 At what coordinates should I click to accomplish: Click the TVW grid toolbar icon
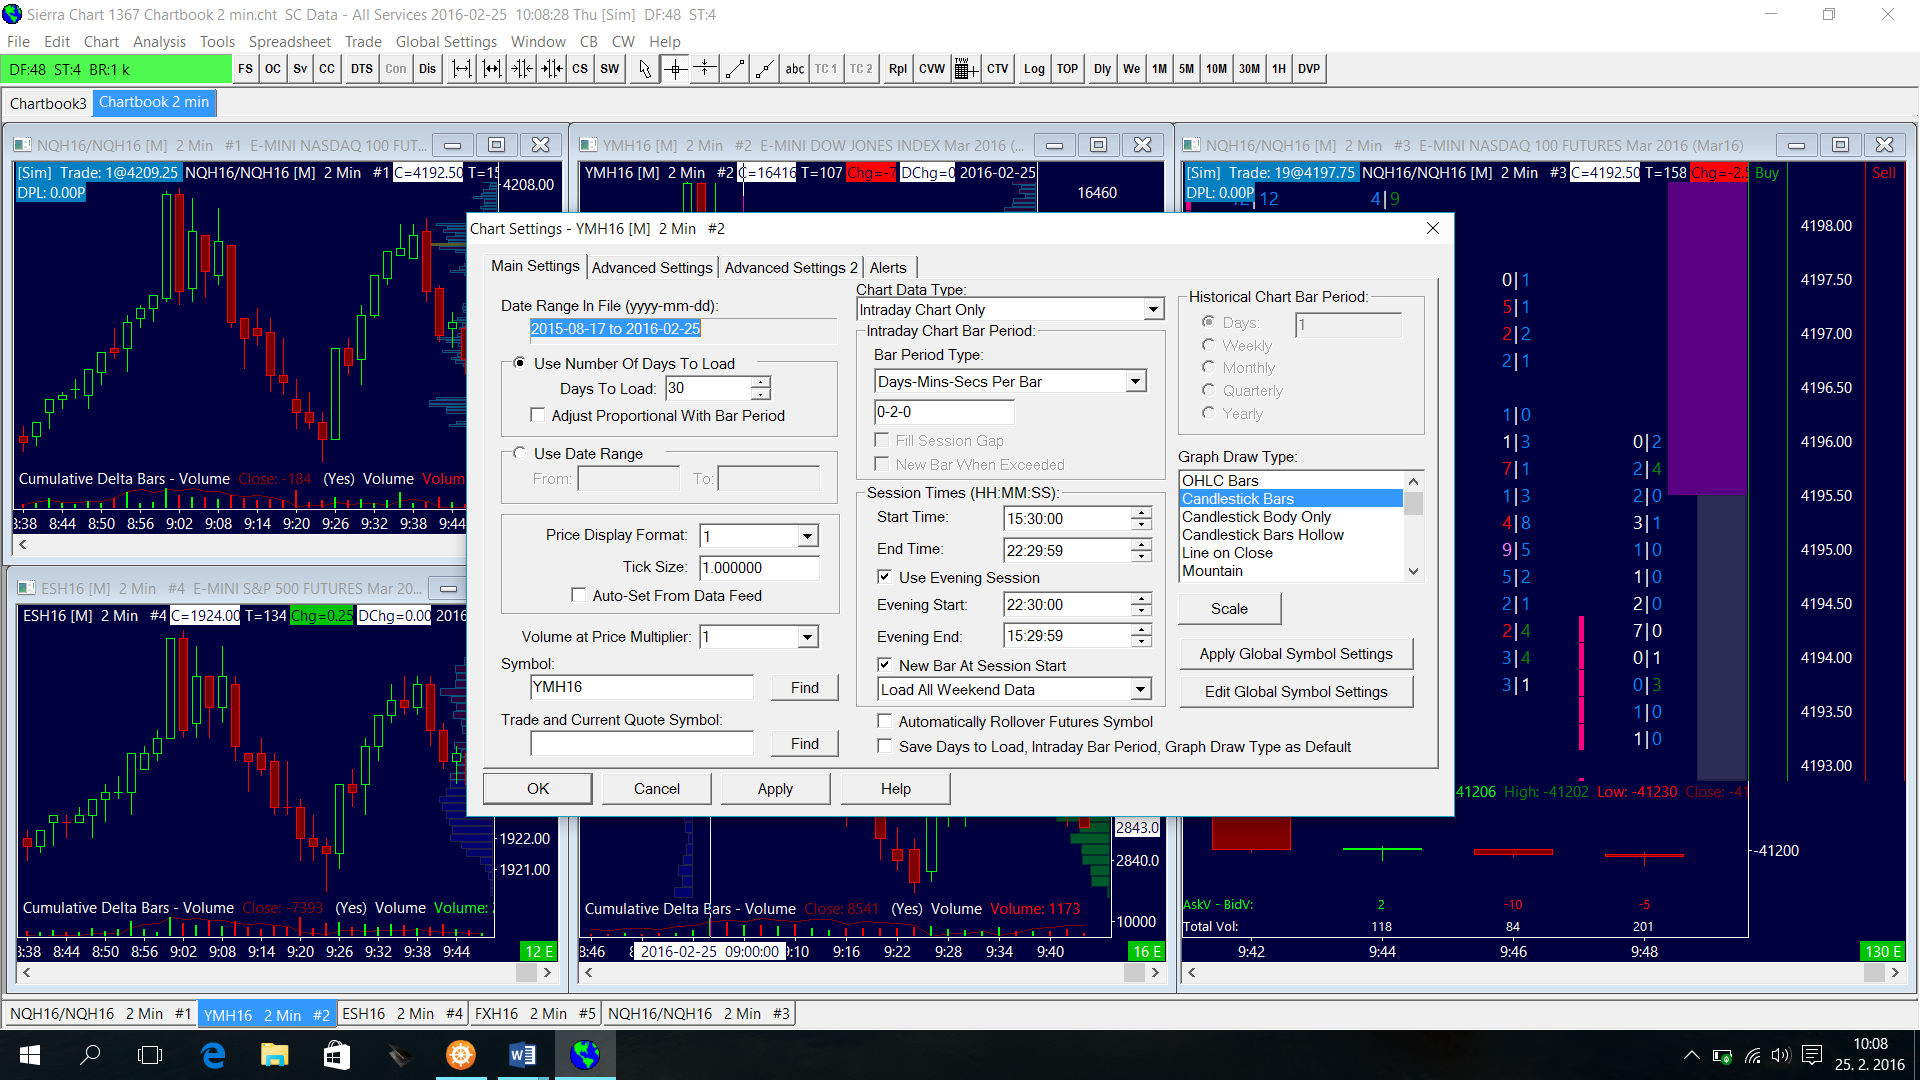click(965, 69)
